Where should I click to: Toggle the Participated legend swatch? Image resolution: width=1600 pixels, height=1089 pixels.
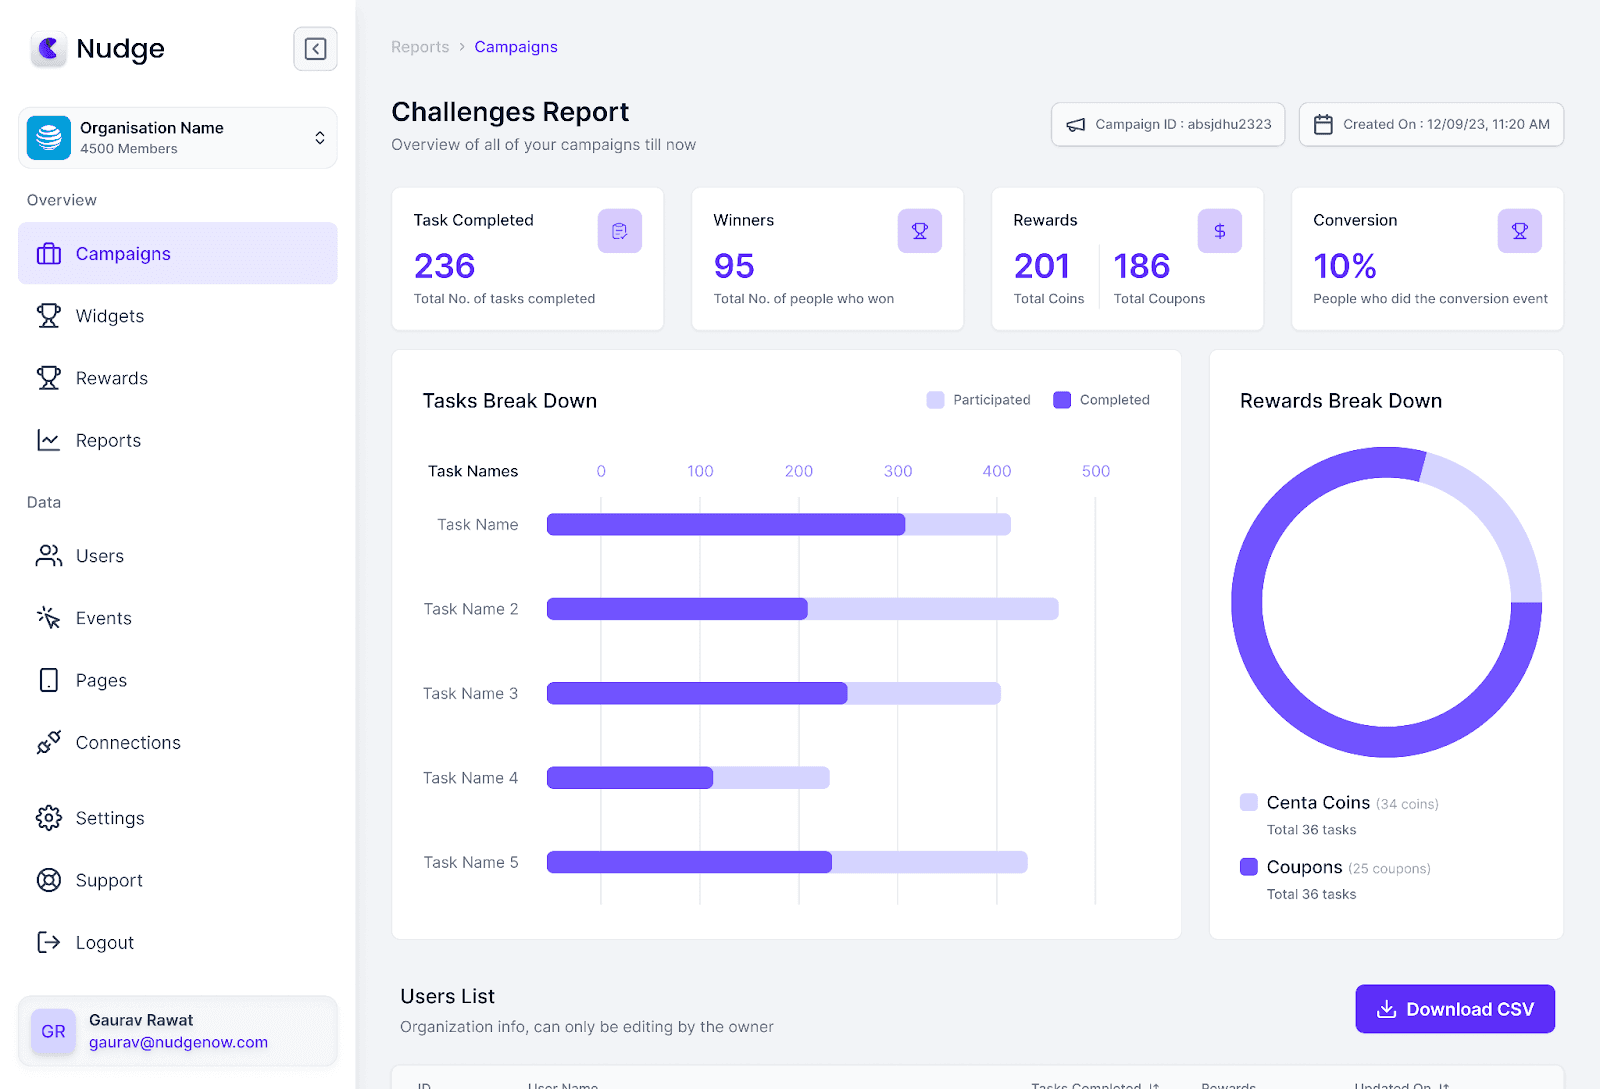point(935,400)
